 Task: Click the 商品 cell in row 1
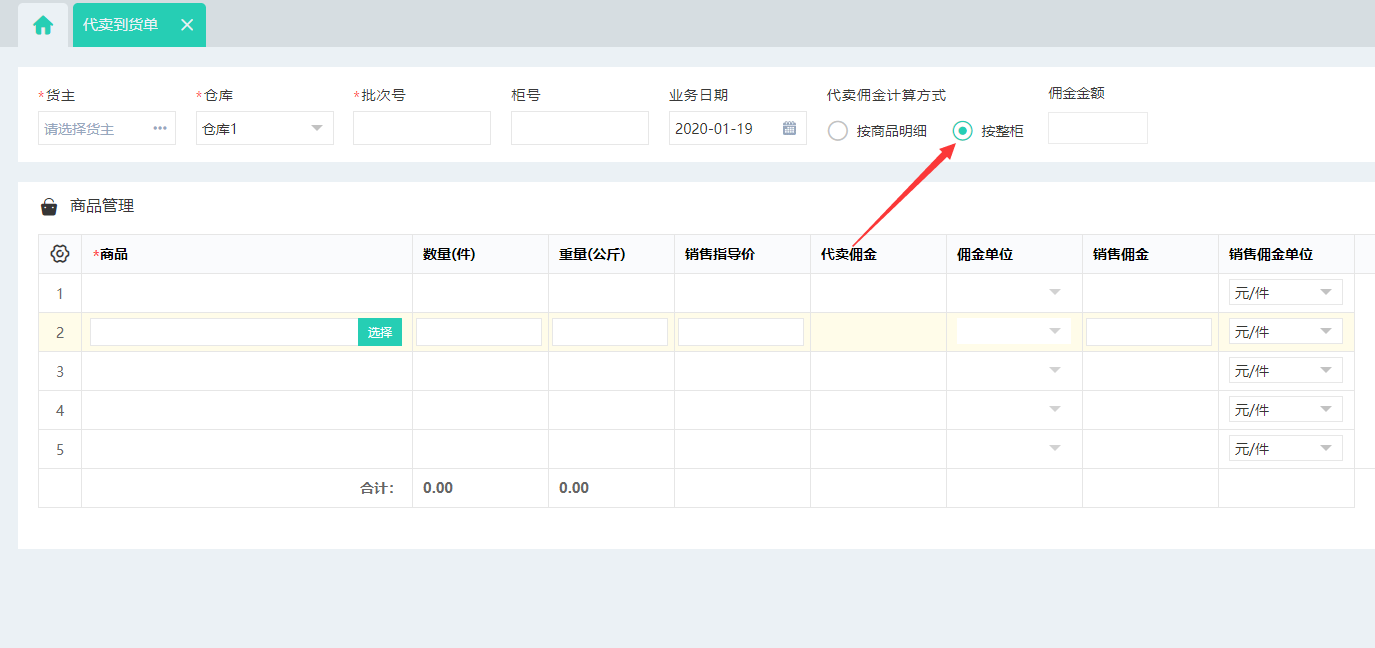click(247, 293)
